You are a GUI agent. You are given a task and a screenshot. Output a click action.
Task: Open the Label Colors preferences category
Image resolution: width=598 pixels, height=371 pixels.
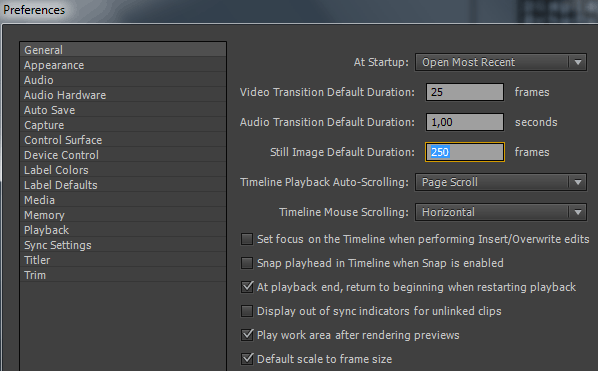[123, 170]
